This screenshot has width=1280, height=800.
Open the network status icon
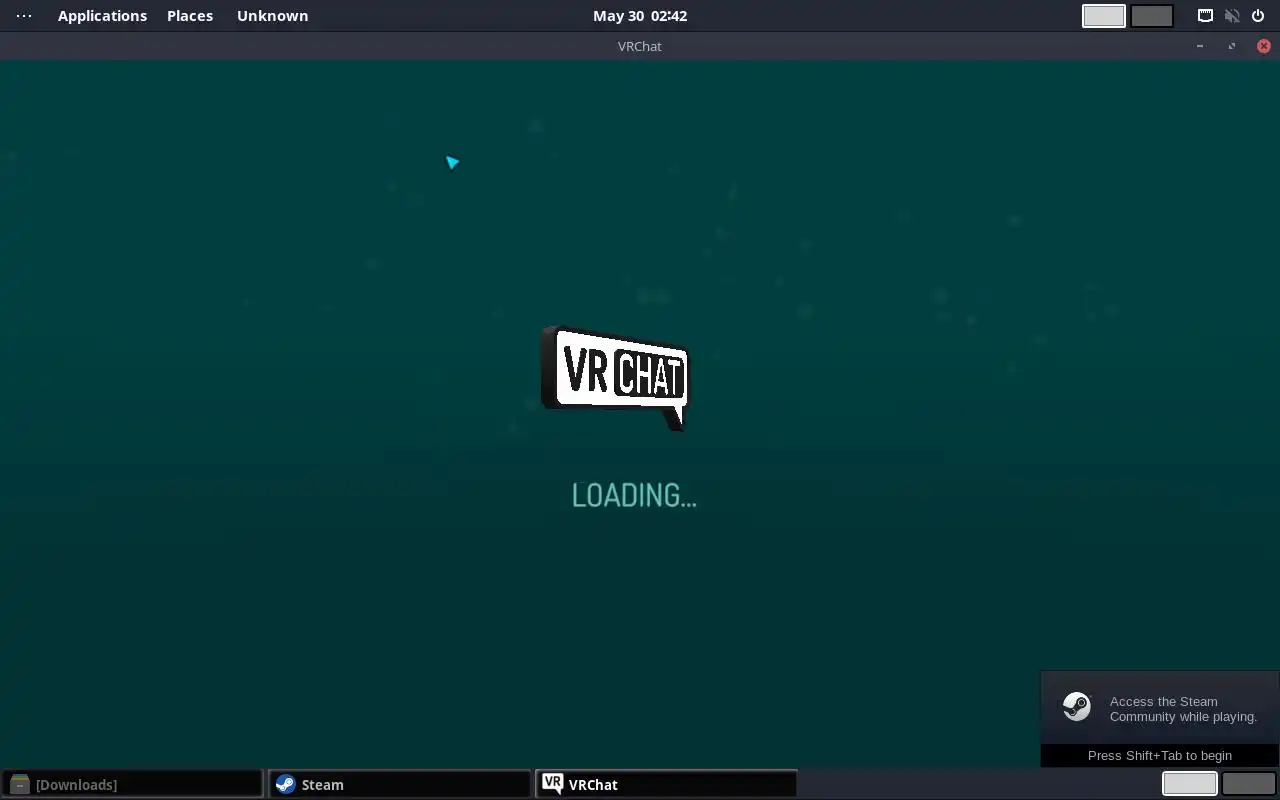pos(1206,16)
